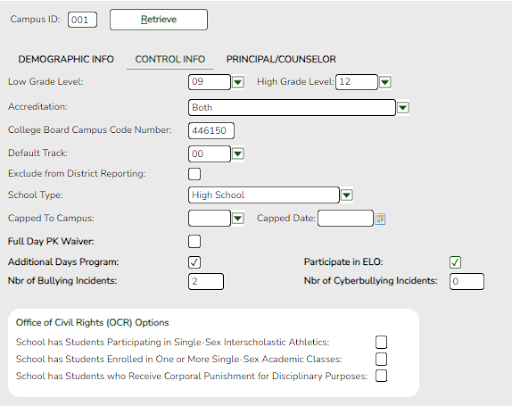Image resolution: width=512 pixels, height=406 pixels.
Task: Click the Capped Date input field
Action: pos(346,218)
